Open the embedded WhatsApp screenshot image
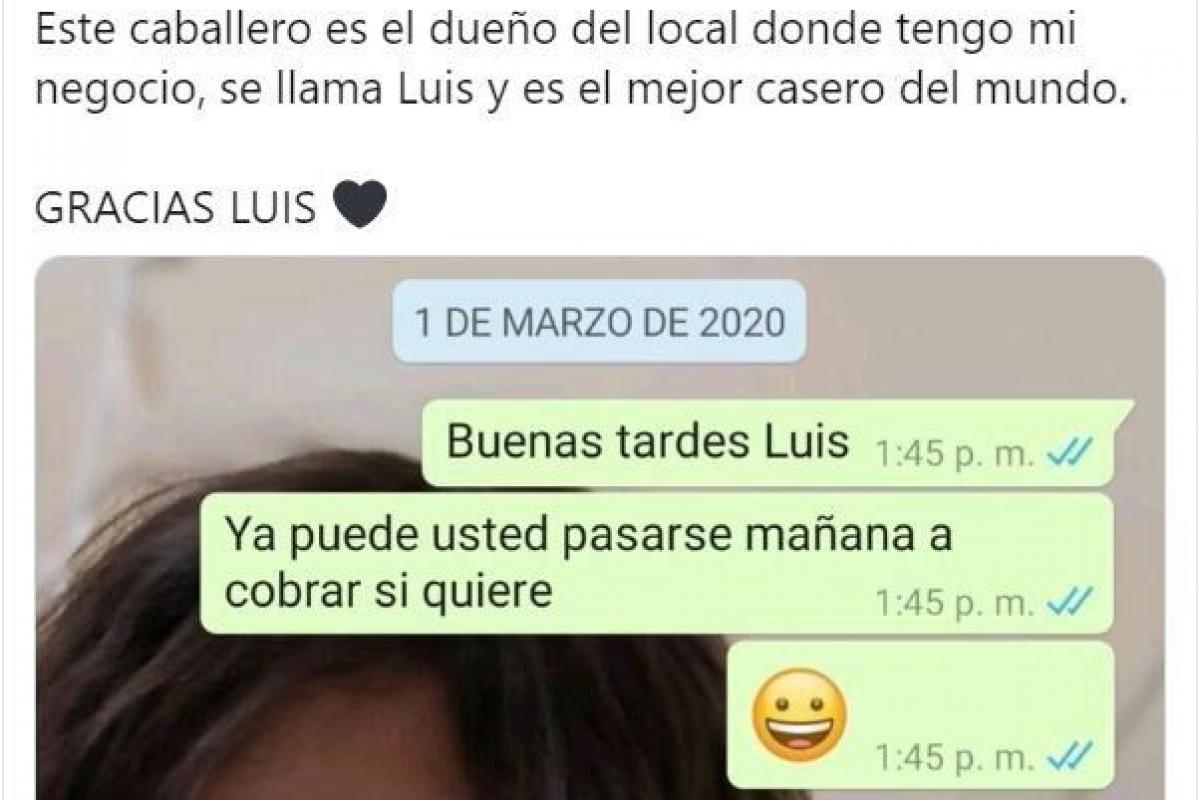This screenshot has width=1200, height=800. [600, 528]
